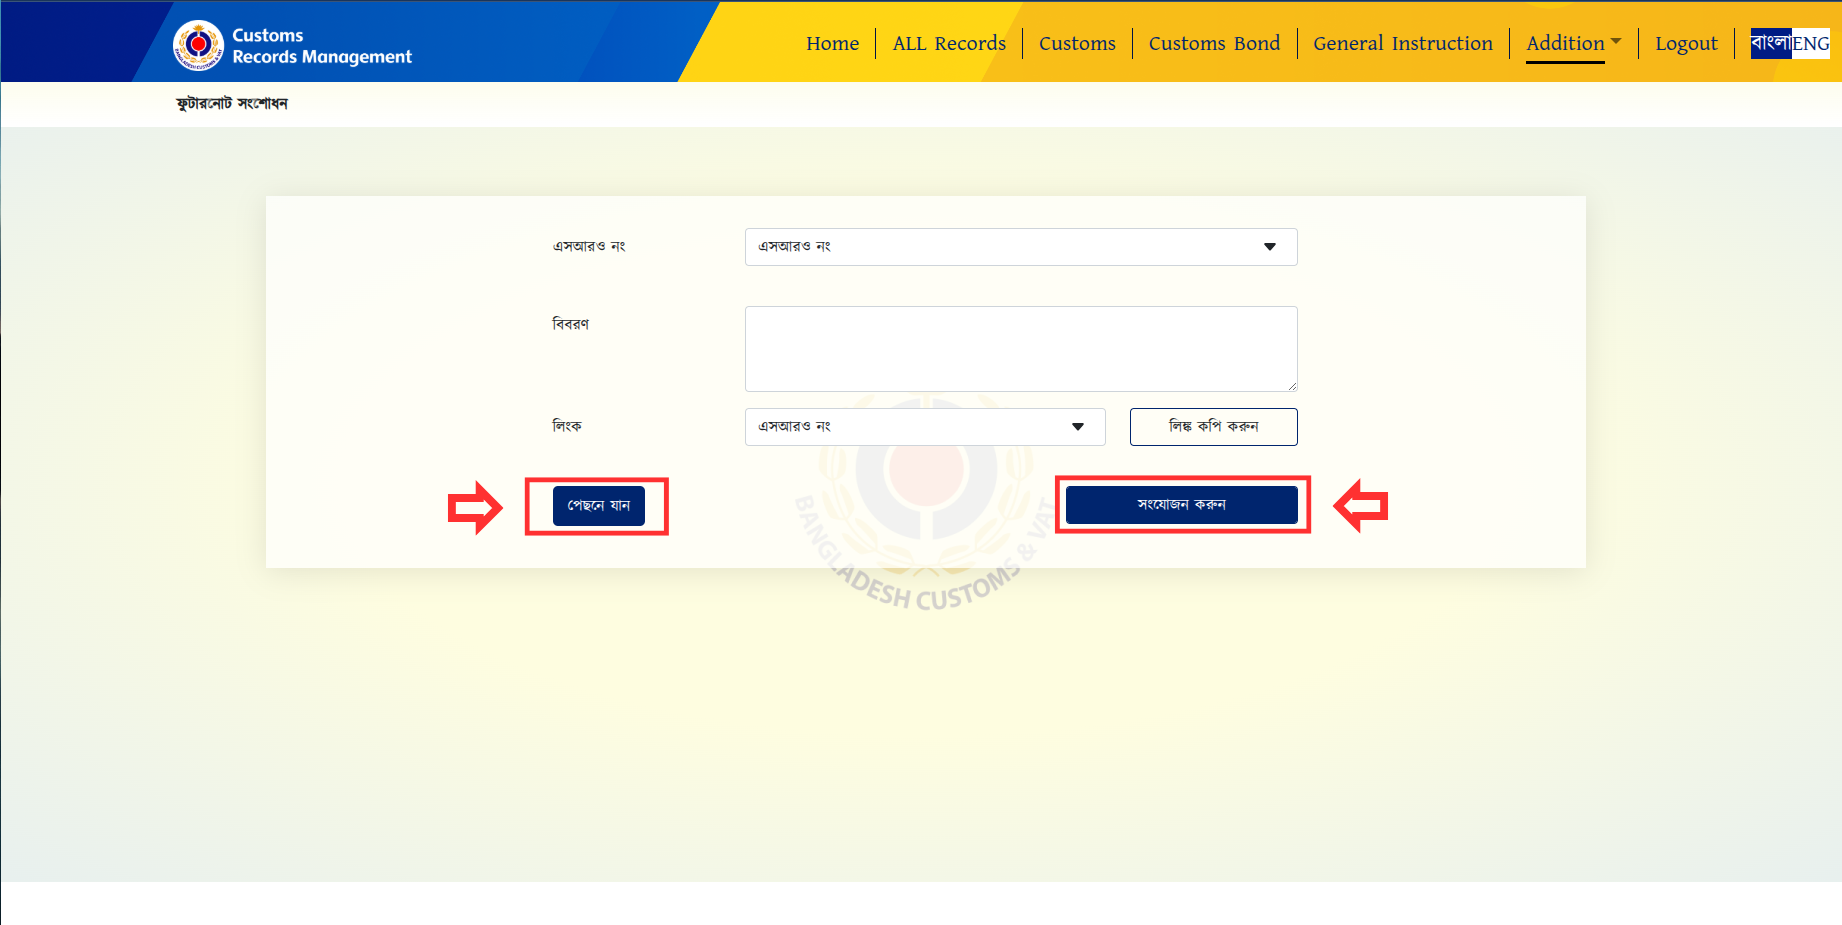Grab the বিবরণ textarea resize handle
1842x925 pixels.
coord(1292,386)
